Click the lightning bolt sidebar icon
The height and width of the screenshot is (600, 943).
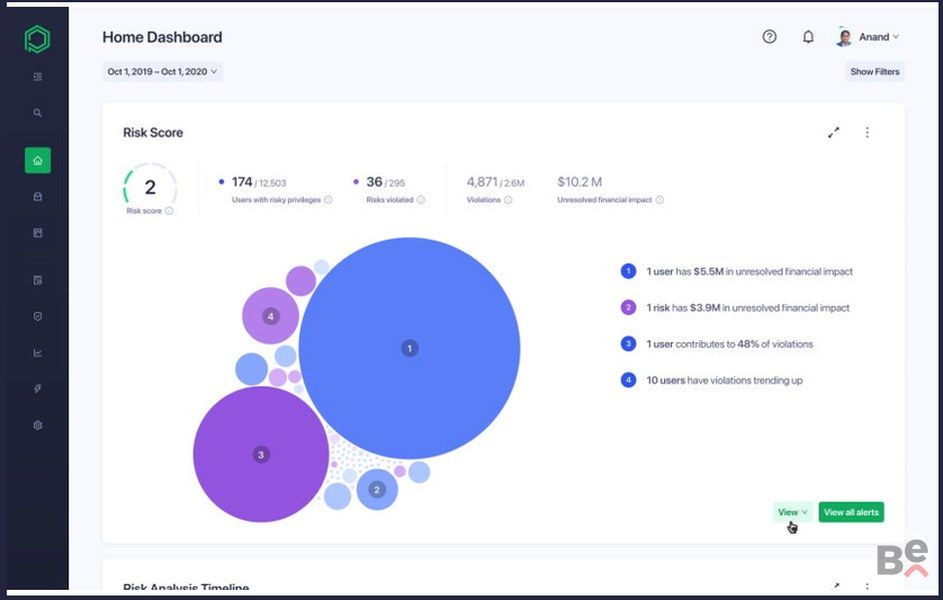[x=37, y=388]
